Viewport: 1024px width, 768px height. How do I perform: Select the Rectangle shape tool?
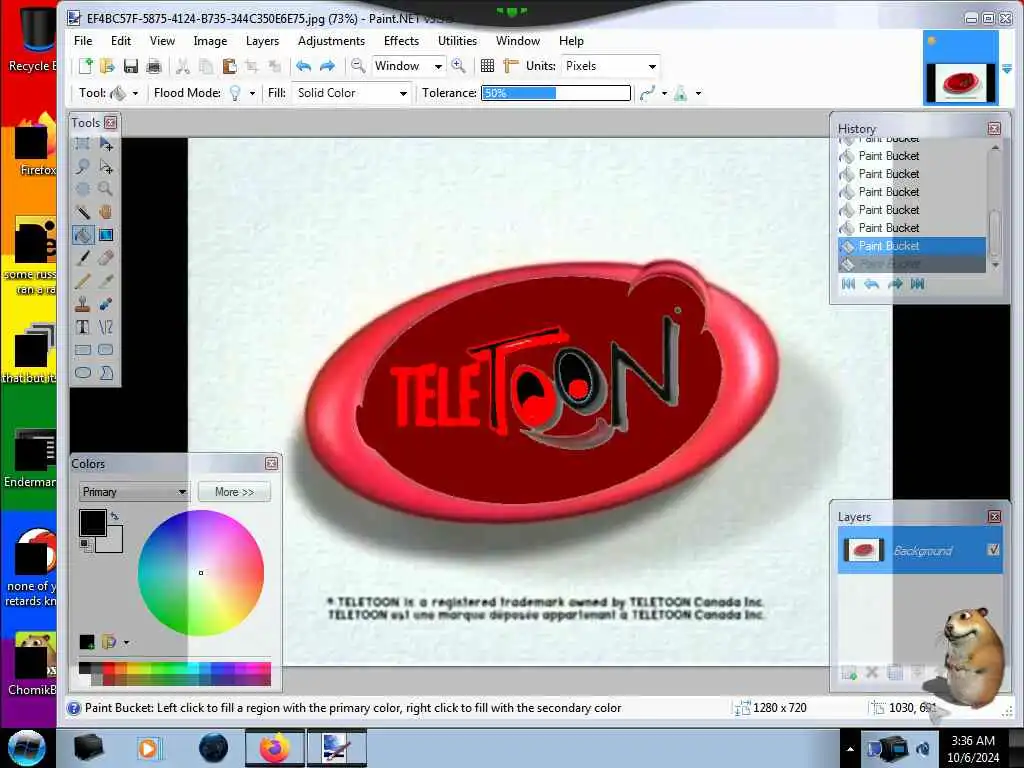83,350
